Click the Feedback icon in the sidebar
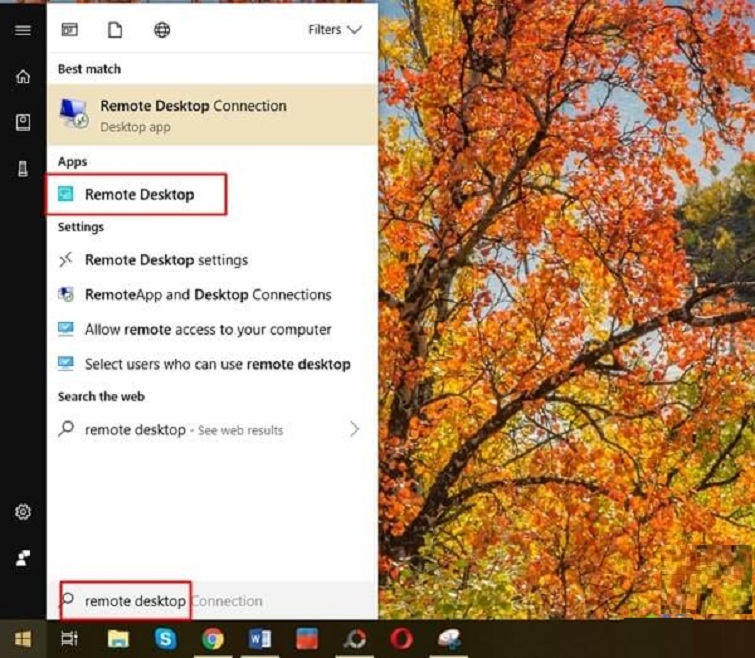755x658 pixels. click(x=22, y=558)
